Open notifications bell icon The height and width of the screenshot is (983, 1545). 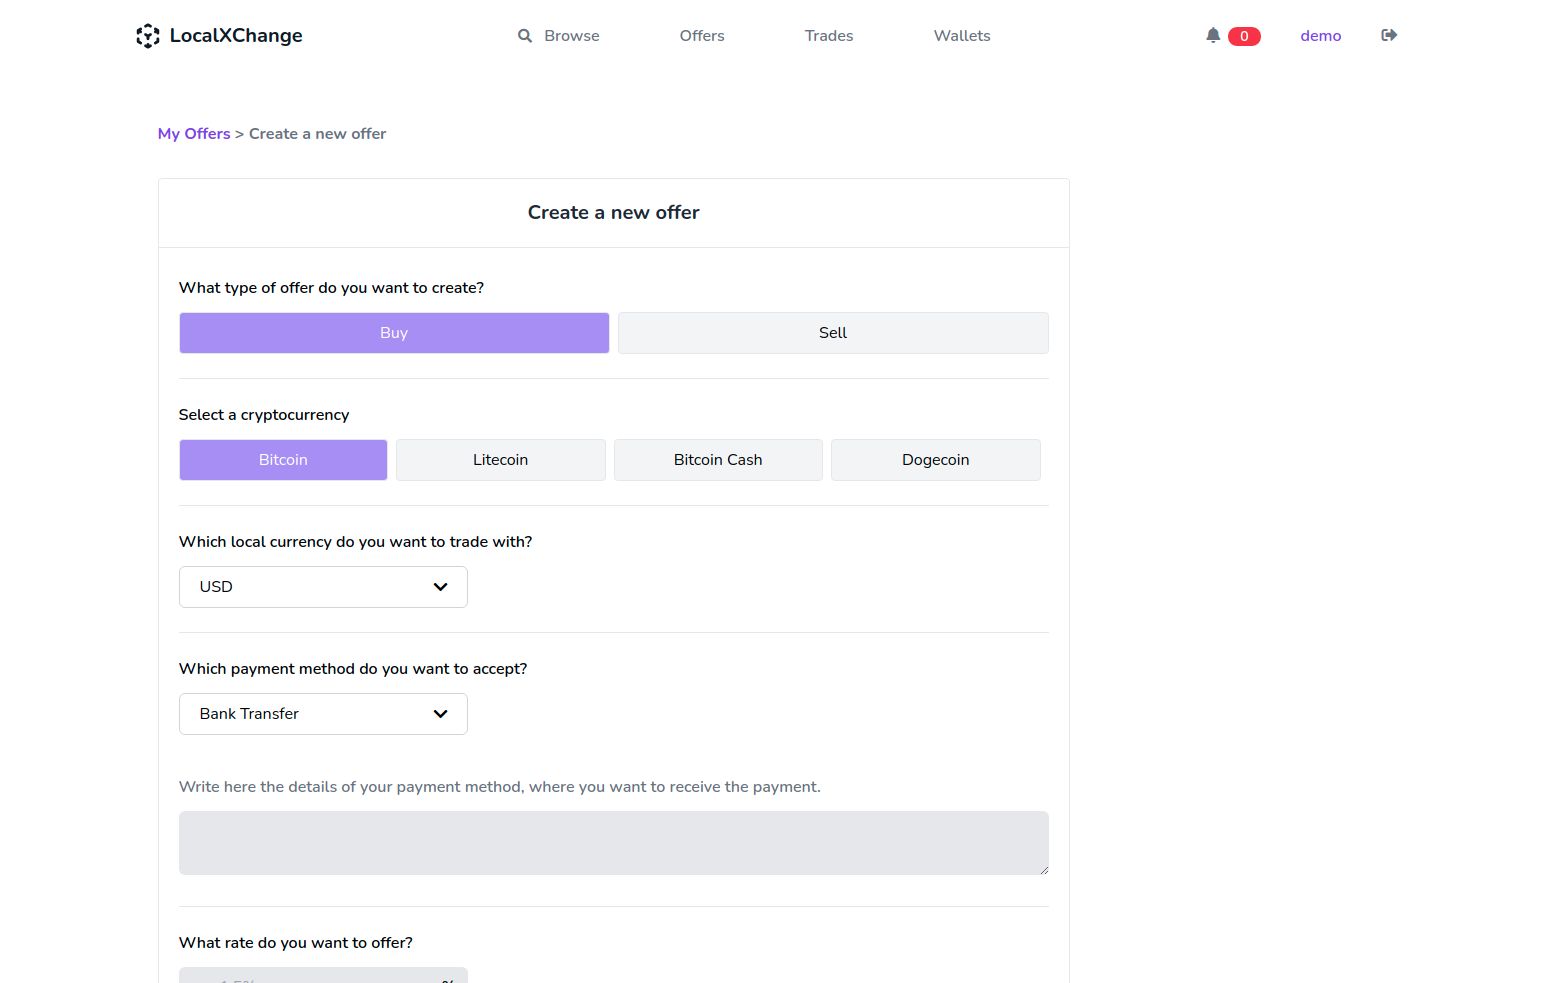point(1213,36)
